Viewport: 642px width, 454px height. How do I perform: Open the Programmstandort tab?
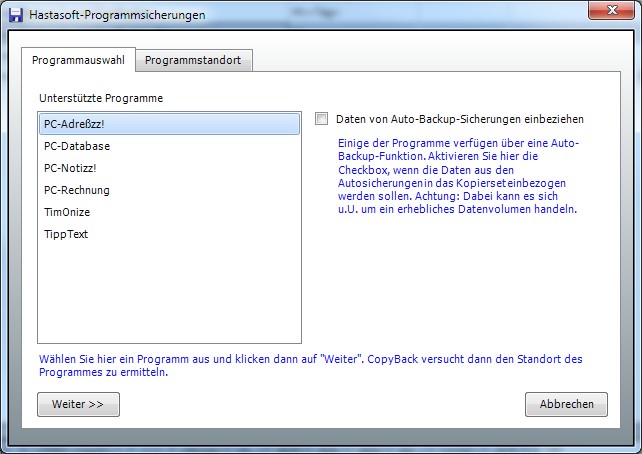pos(193,60)
